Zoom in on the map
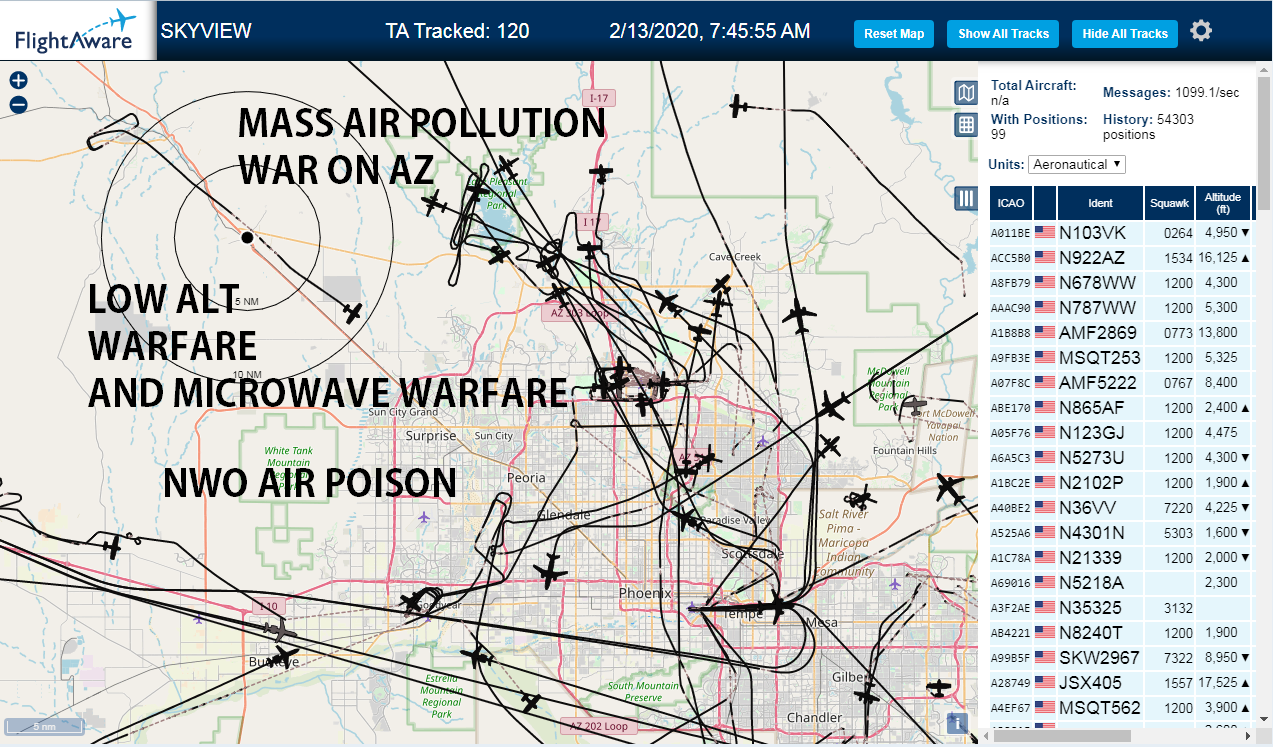Image resolution: width=1273 pixels, height=747 pixels. click(18, 81)
